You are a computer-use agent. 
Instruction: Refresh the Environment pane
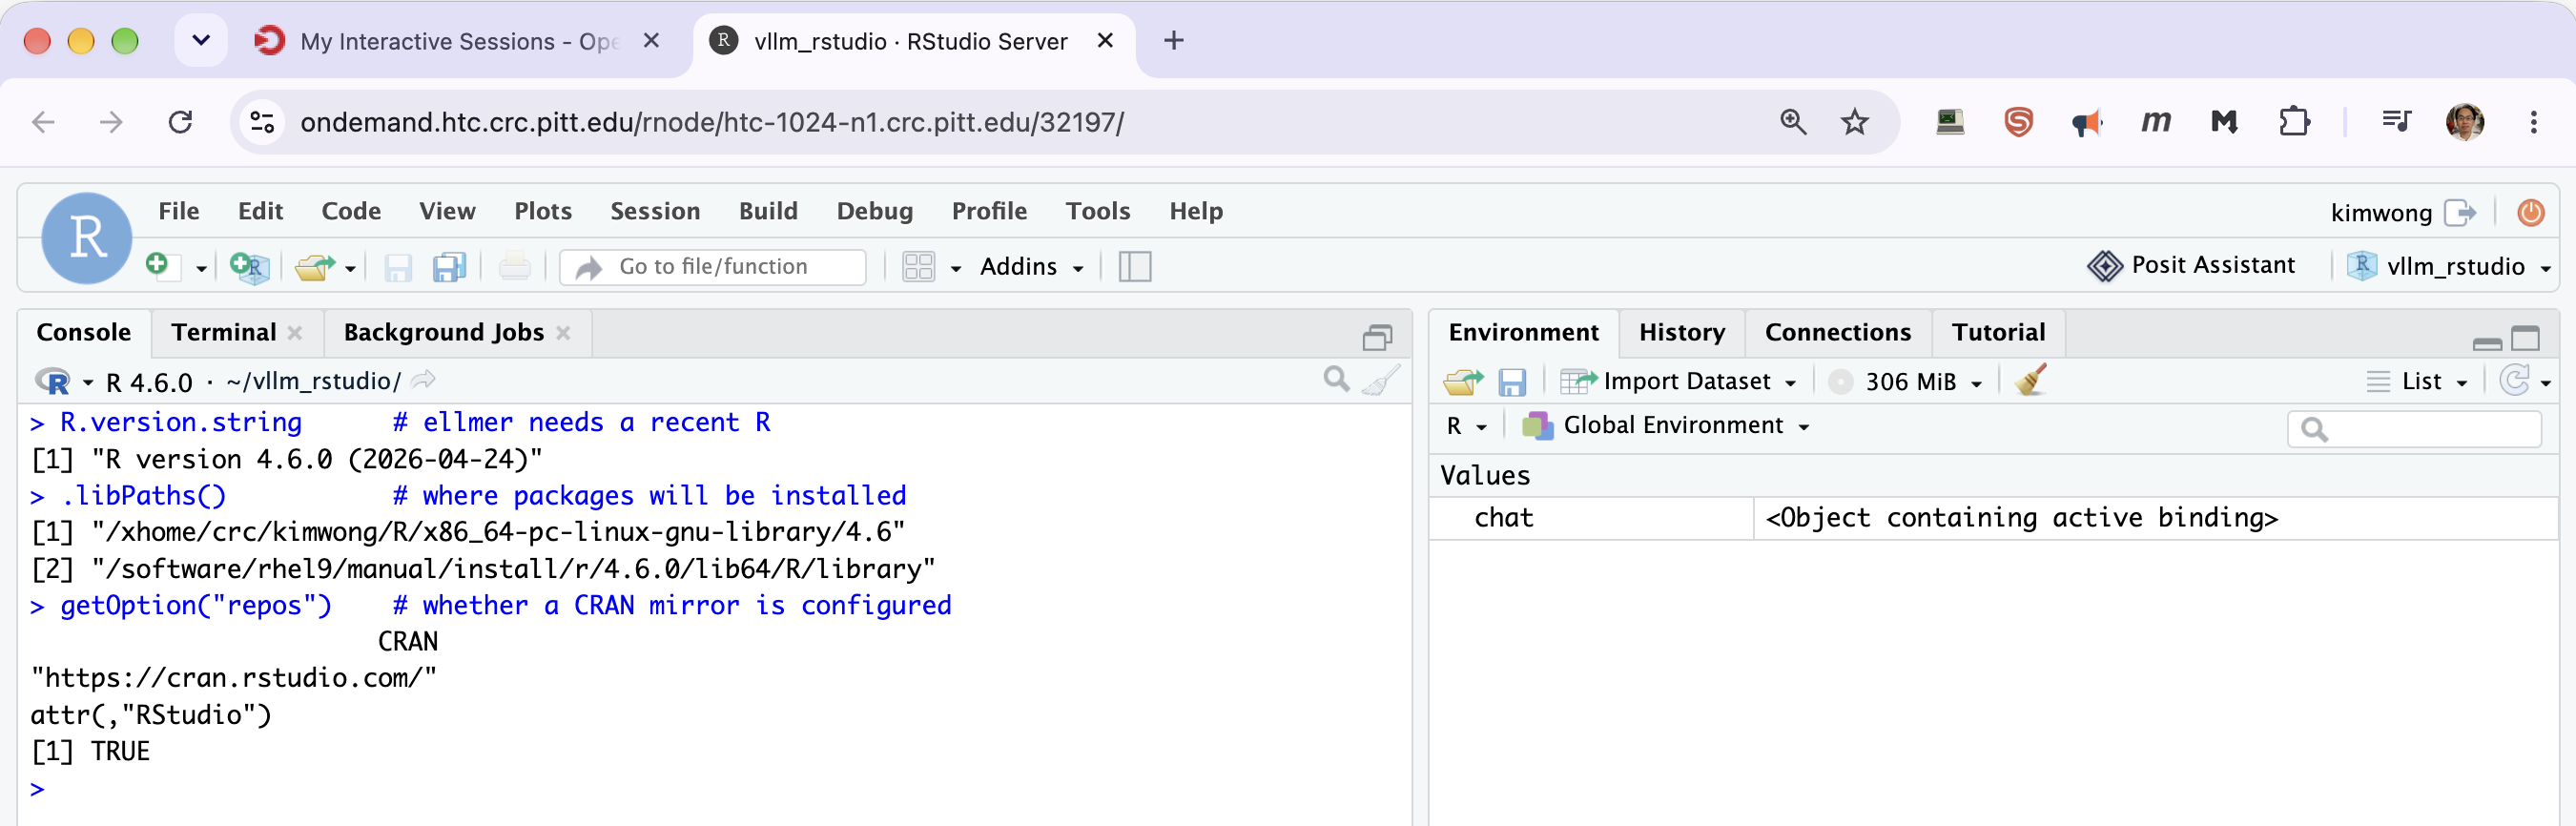click(2514, 381)
